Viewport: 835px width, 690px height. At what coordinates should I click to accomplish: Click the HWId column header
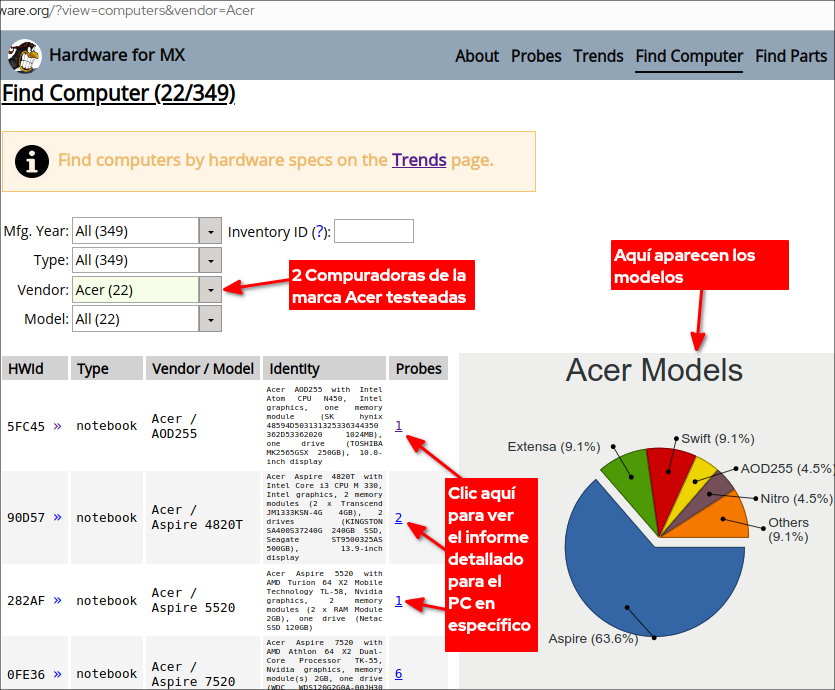point(35,368)
